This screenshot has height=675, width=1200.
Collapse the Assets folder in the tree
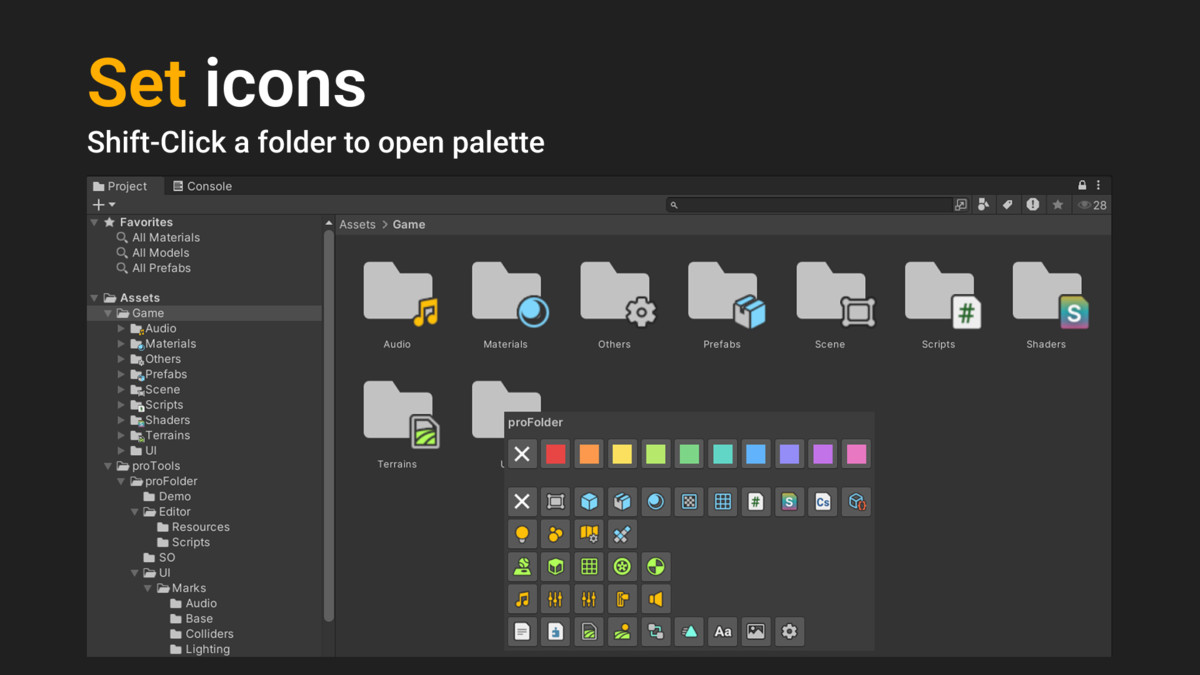93,297
